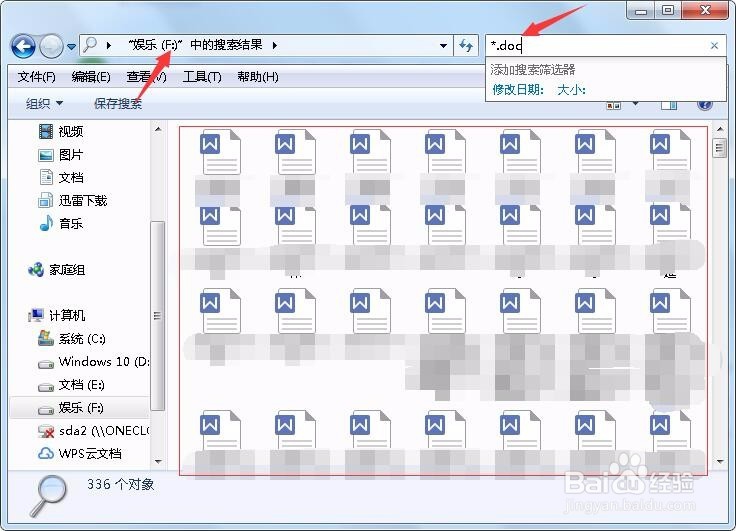
Task: Select the 娱乐 (F:) drive
Action: coord(79,408)
